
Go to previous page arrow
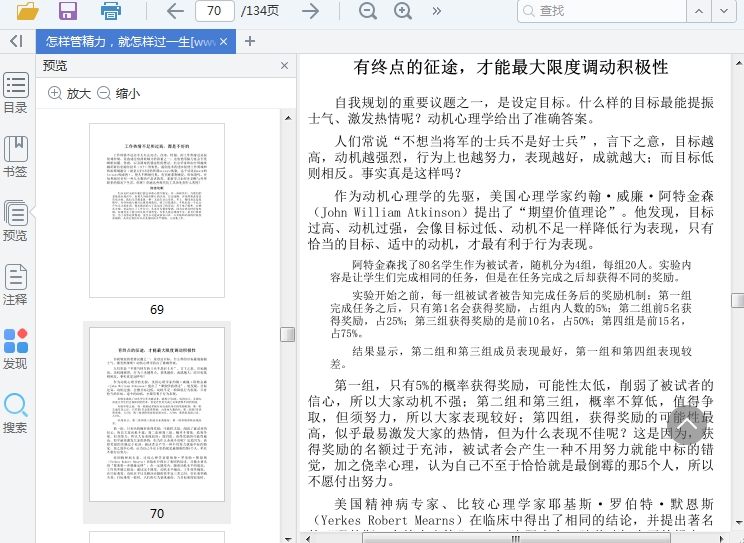(175, 11)
